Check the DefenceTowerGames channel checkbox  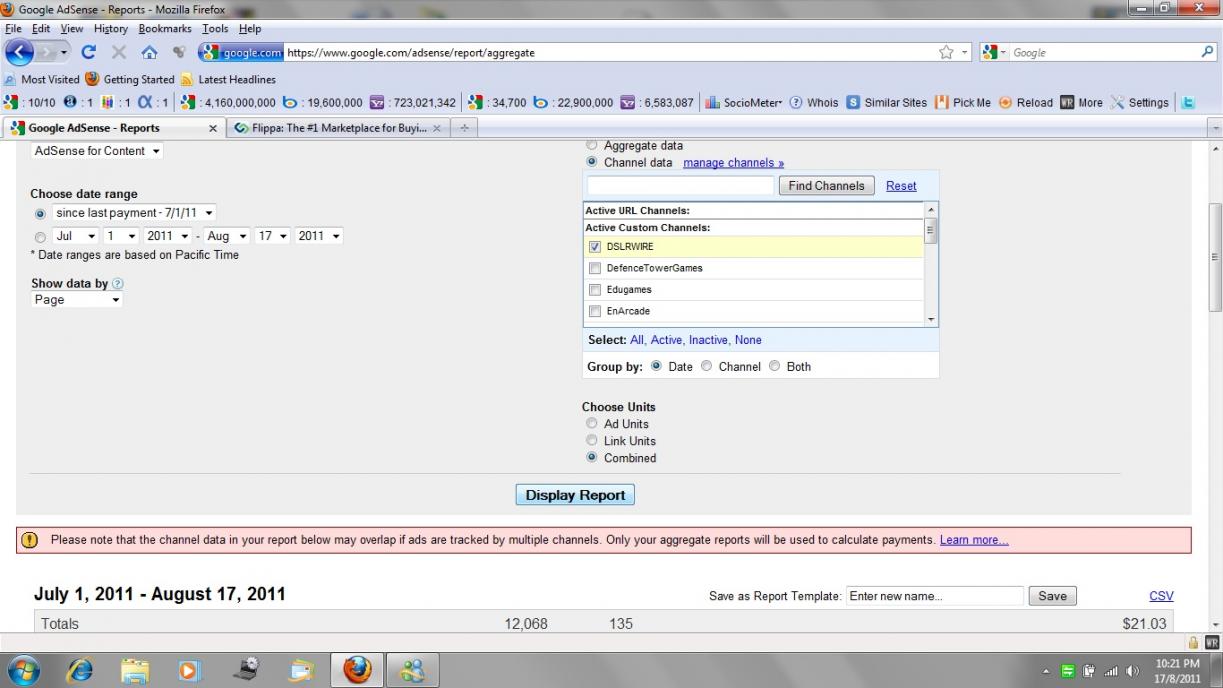pos(595,268)
